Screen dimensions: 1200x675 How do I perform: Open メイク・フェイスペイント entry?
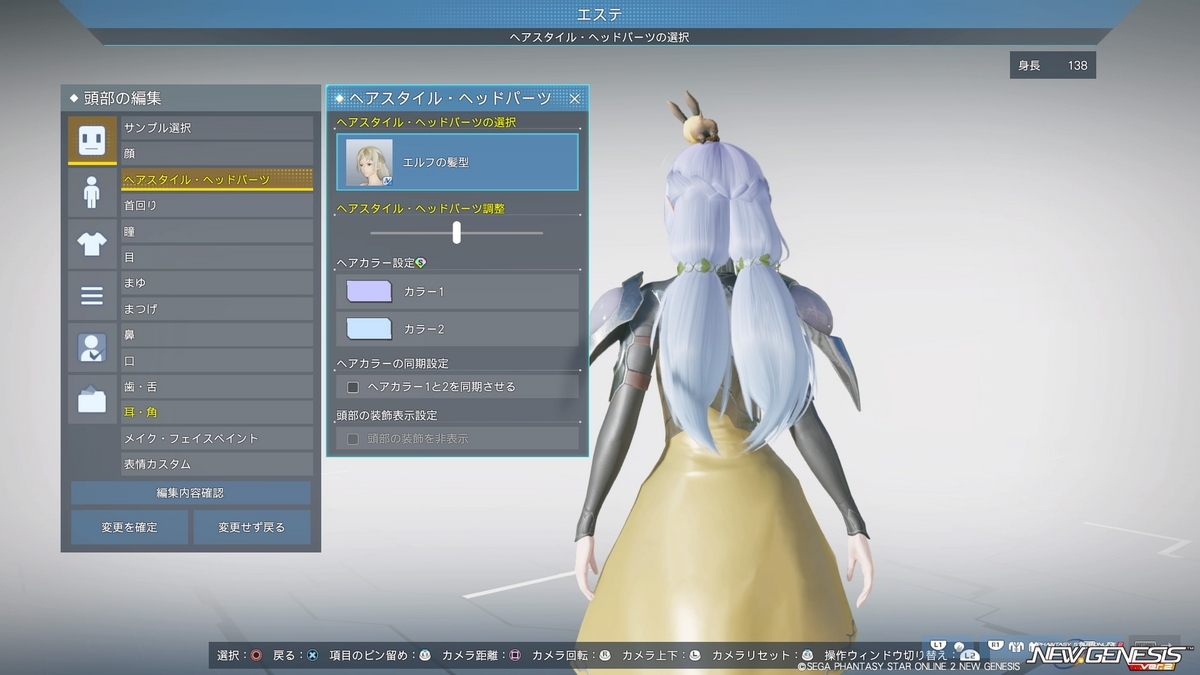point(217,438)
